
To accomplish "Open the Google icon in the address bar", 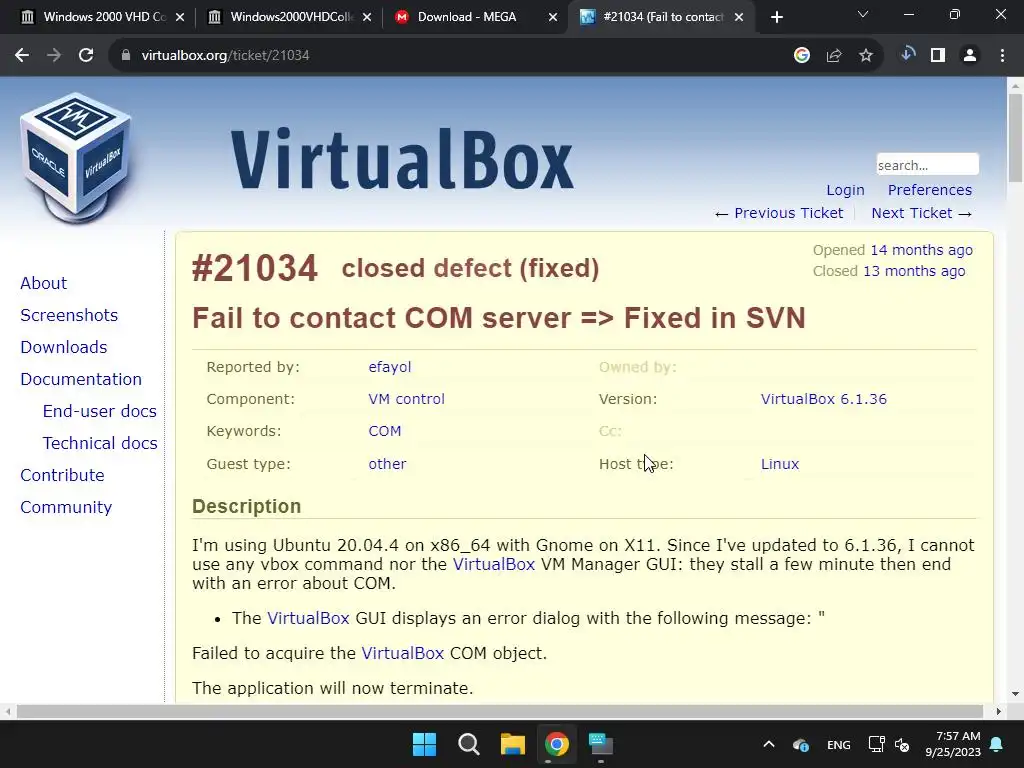I will 802,56.
